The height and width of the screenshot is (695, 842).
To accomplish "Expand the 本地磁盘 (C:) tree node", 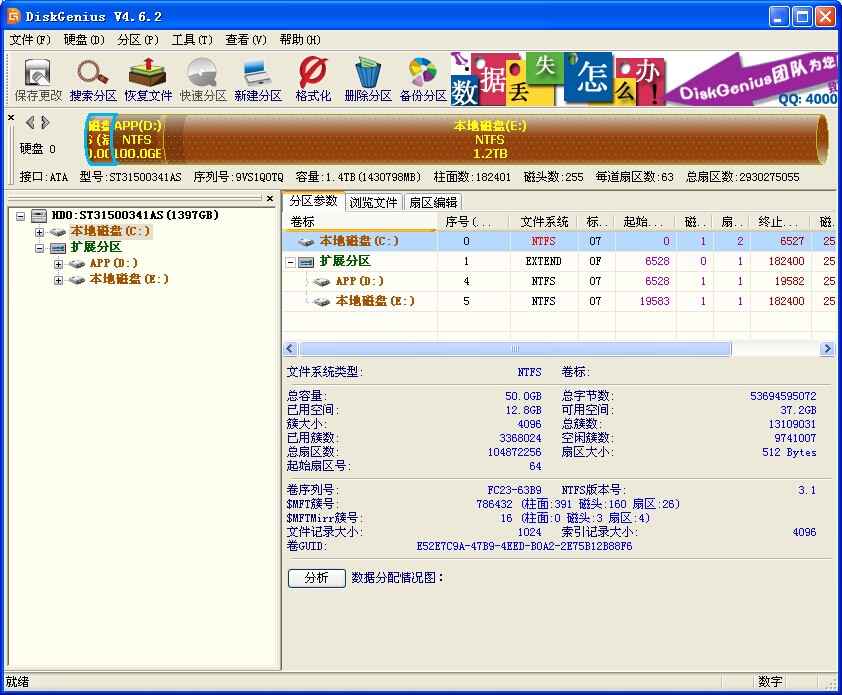I will coord(39,232).
